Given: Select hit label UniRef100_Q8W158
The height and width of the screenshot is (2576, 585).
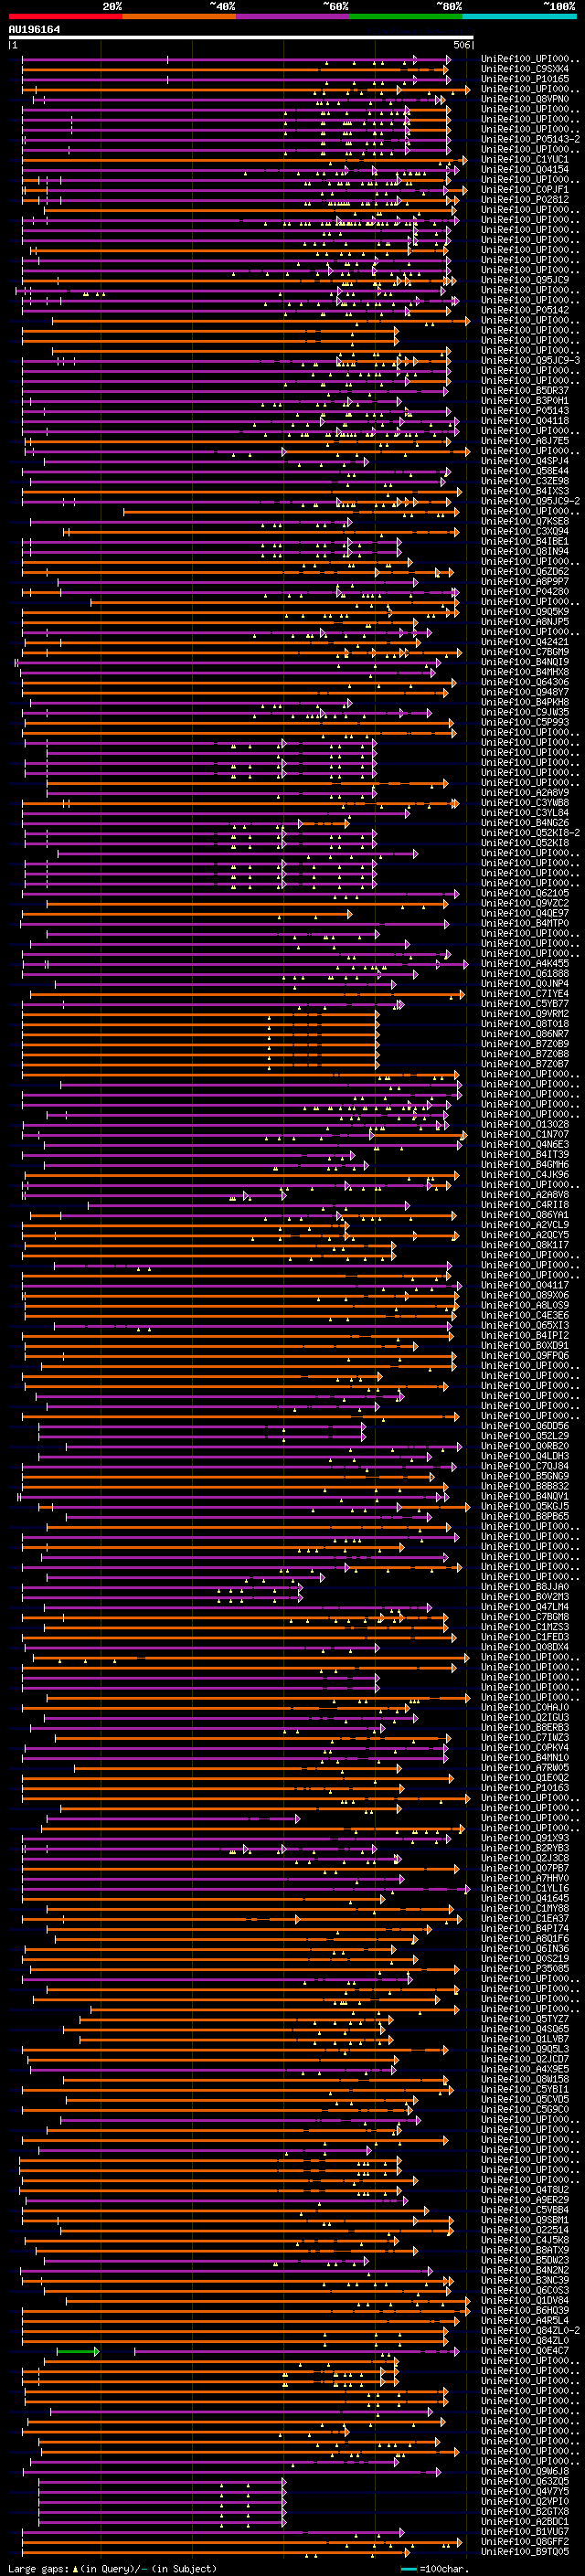Looking at the screenshot, I should point(525,2079).
